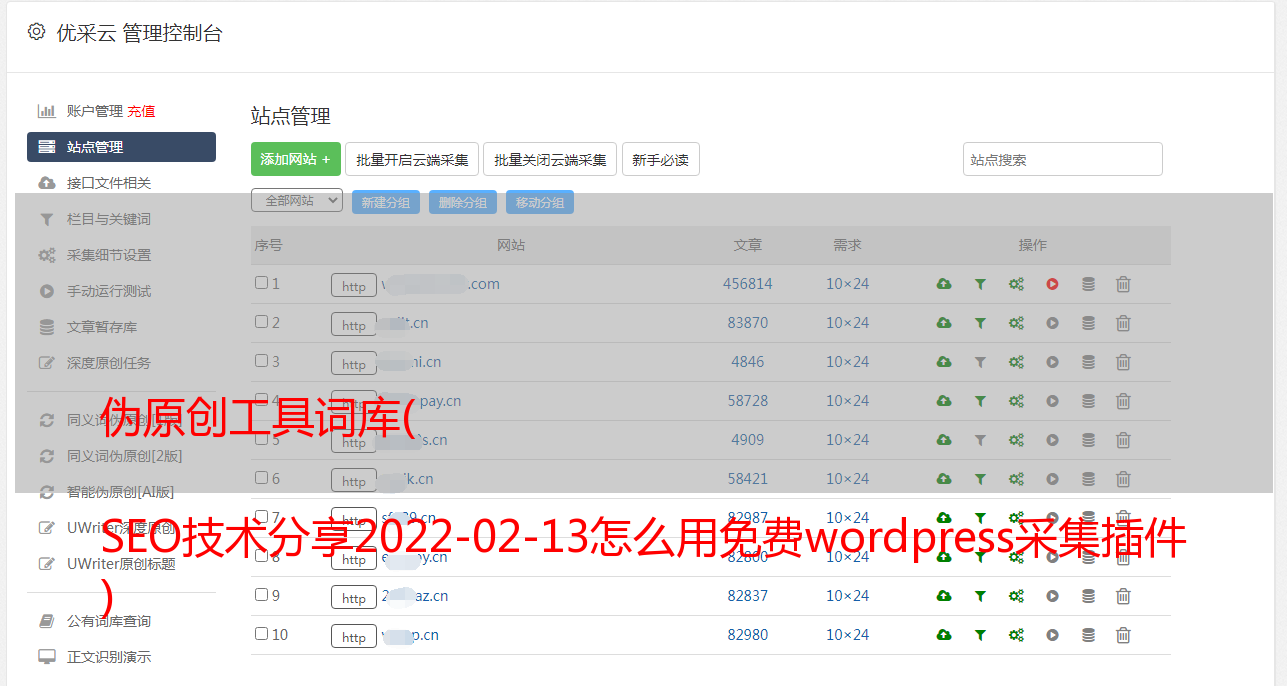The width and height of the screenshot is (1287, 686).
Task: Tick the checkbox for site row 6
Action: (x=261, y=478)
